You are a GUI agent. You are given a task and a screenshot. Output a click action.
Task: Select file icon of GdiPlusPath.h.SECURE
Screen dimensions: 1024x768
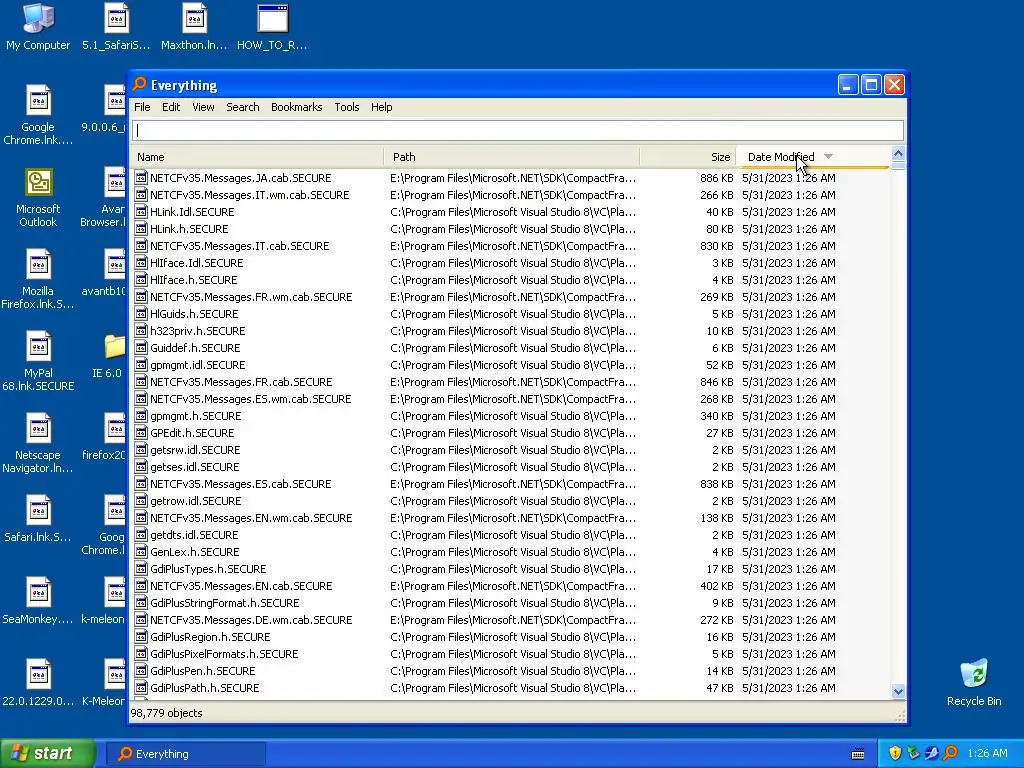140,688
